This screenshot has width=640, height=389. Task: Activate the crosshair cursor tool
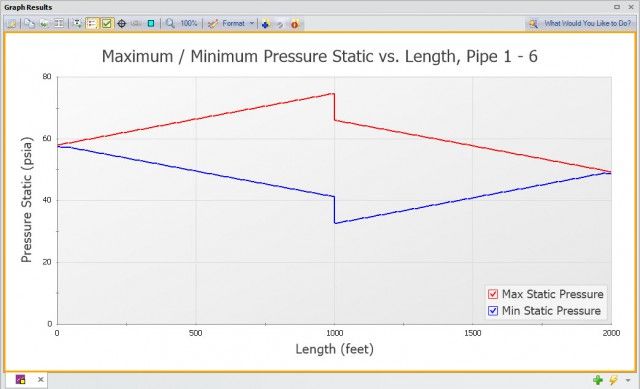click(122, 24)
